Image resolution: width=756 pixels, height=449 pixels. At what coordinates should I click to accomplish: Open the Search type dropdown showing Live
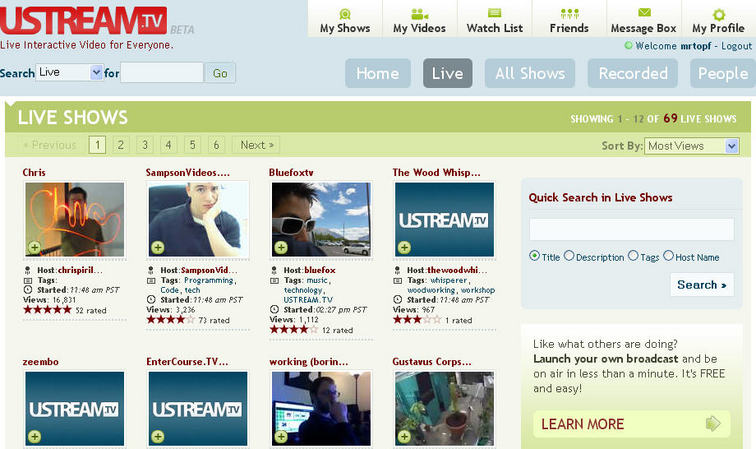click(69, 72)
